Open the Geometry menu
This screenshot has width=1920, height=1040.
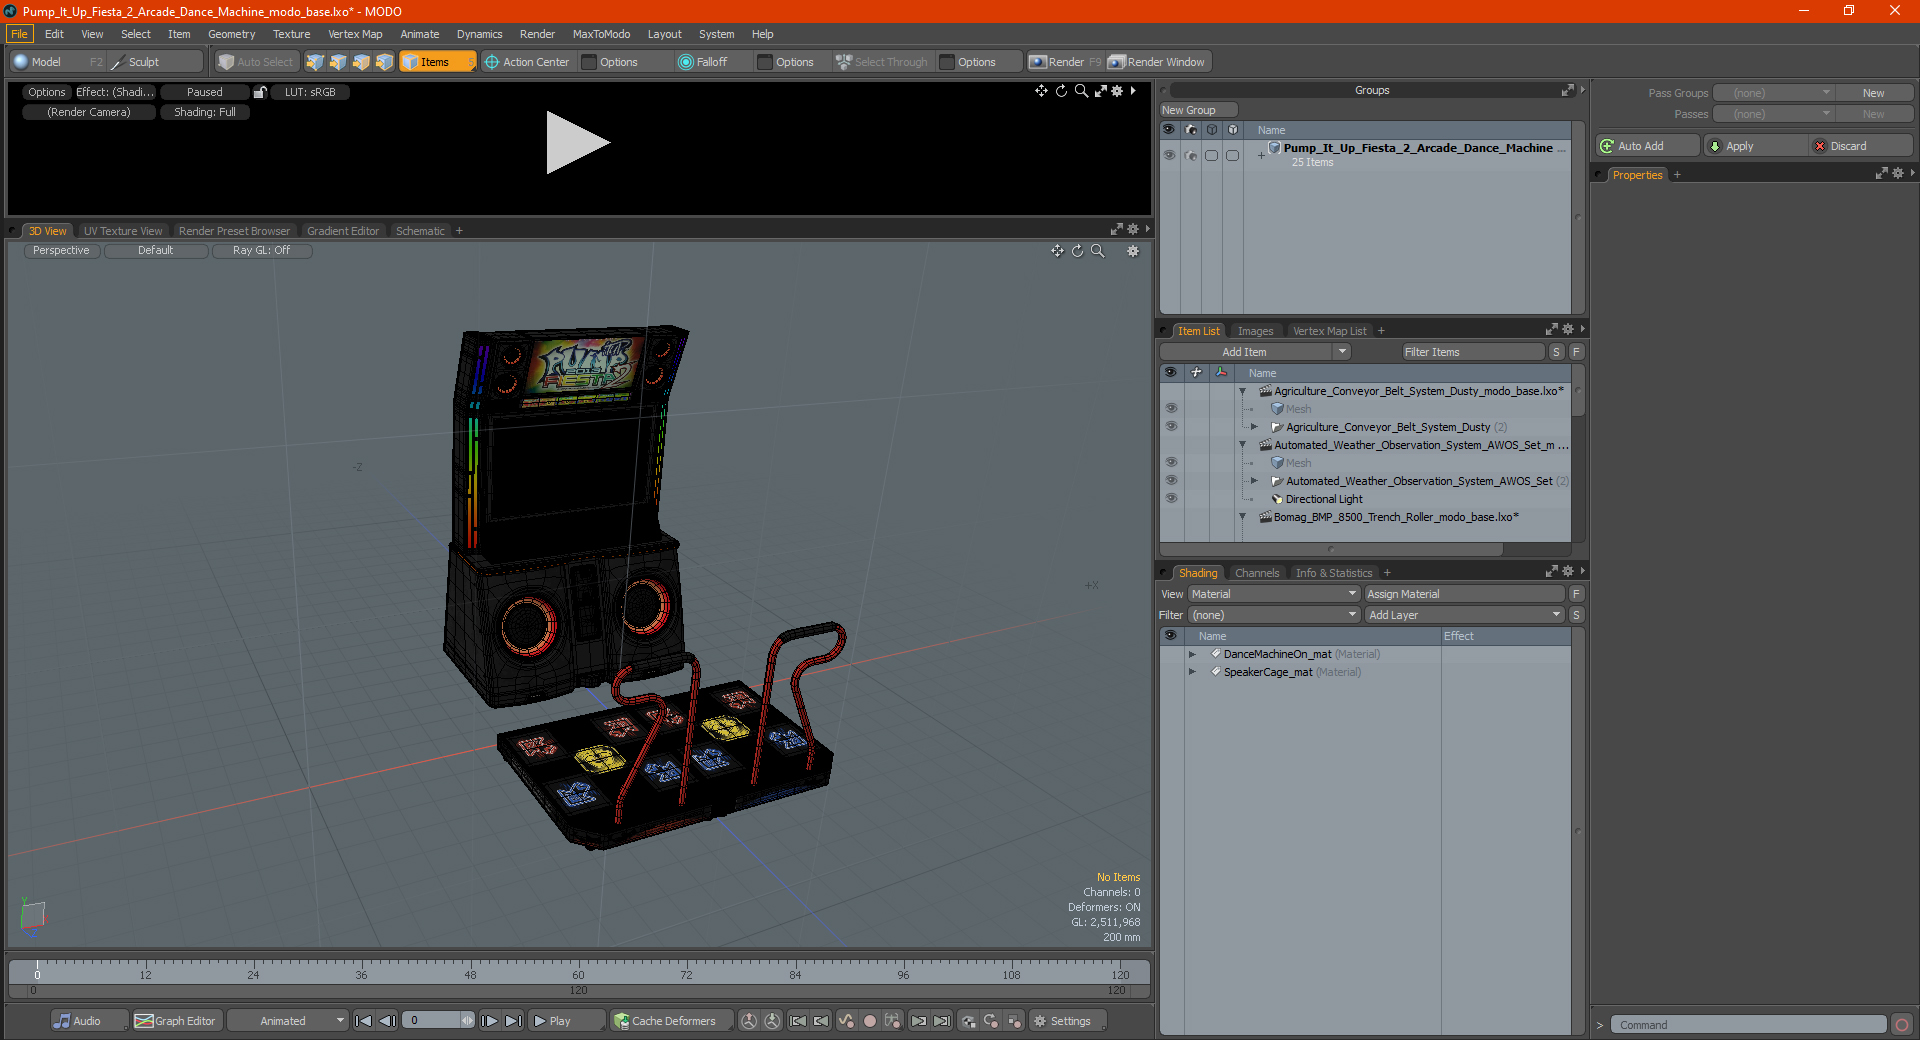[x=231, y=34]
